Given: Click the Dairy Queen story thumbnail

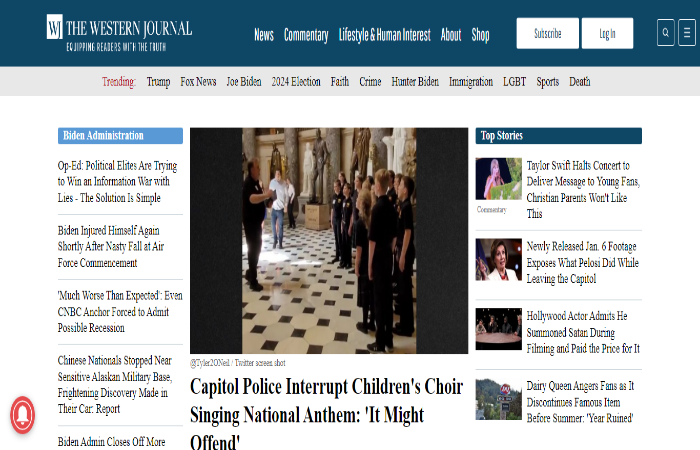Looking at the screenshot, I should click(x=498, y=399).
